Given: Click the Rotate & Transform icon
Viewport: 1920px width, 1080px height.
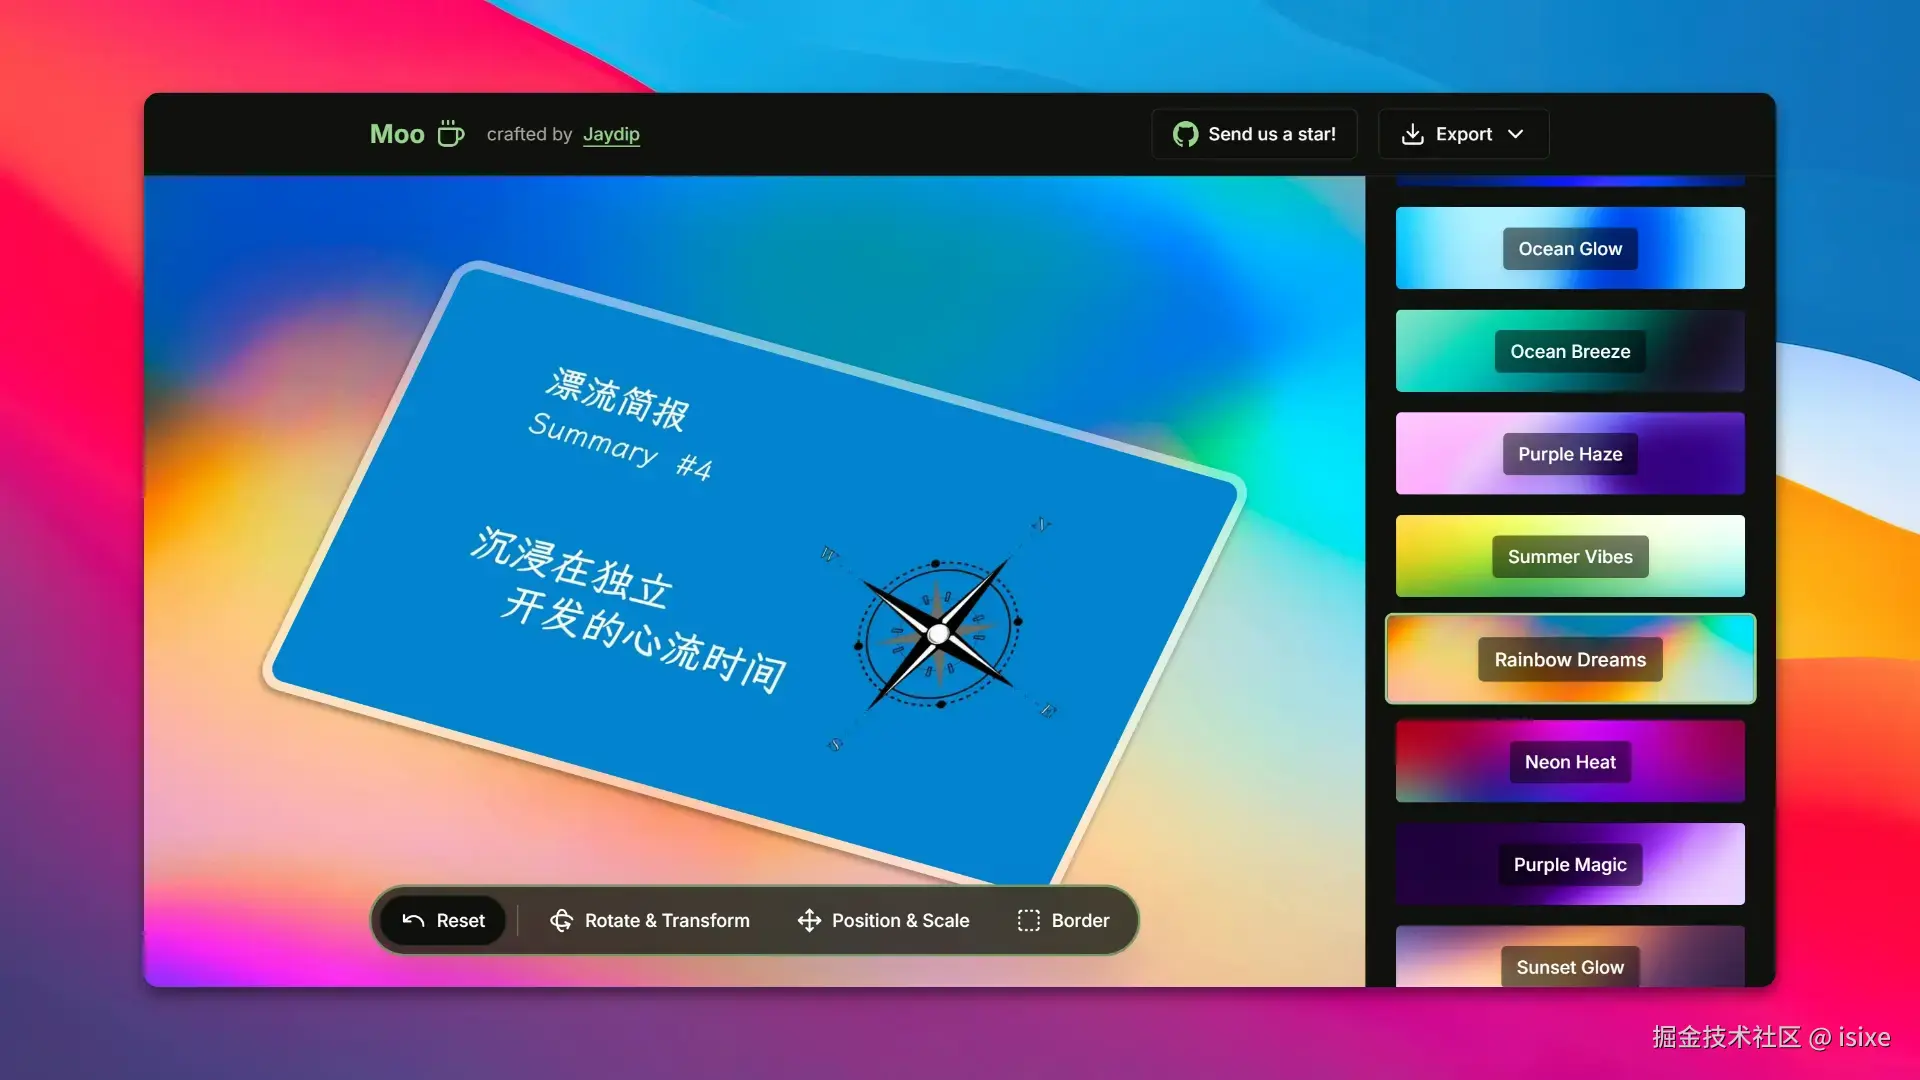Looking at the screenshot, I should 562,920.
